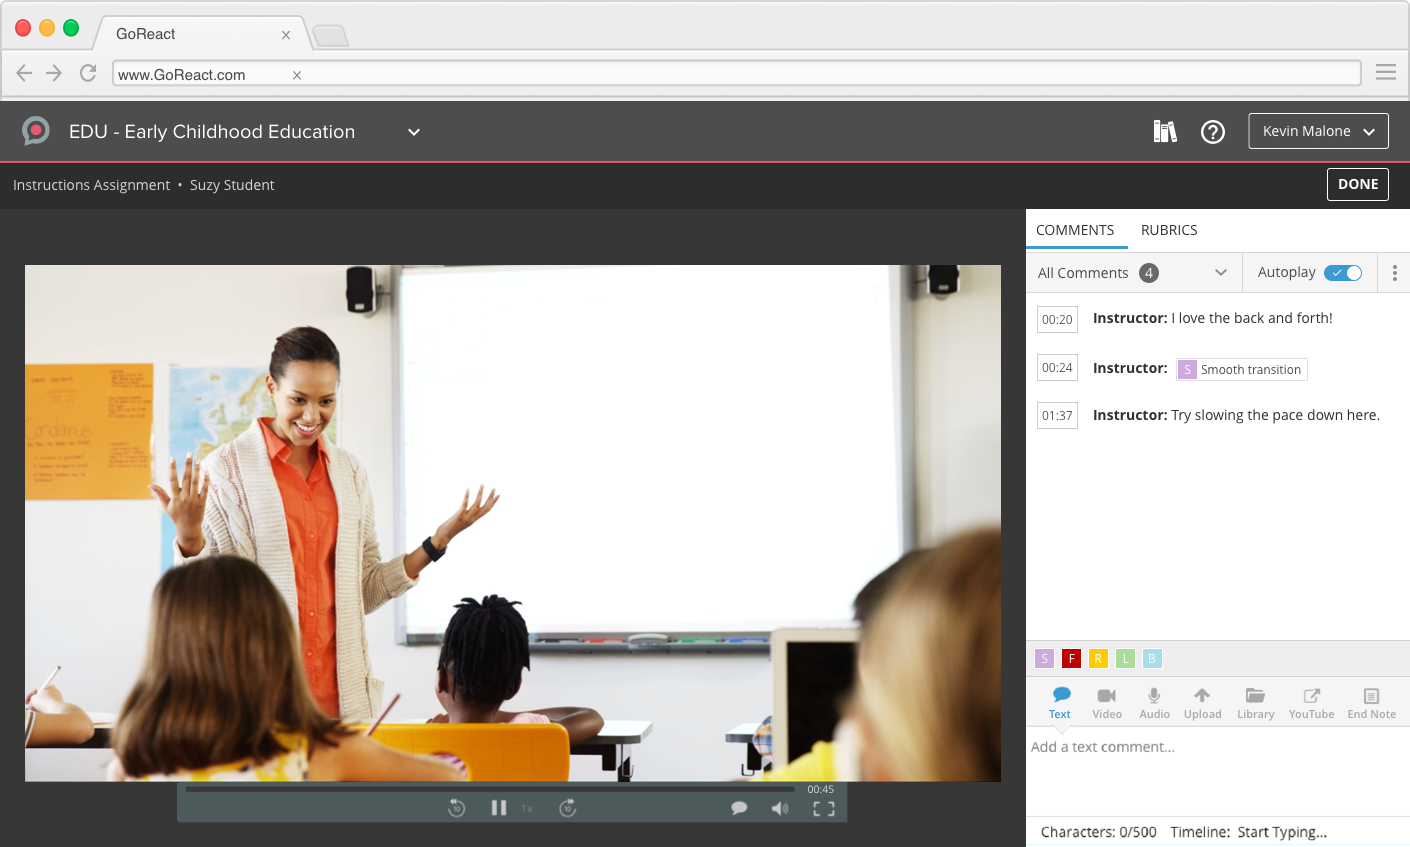The image size is (1410, 847).
Task: Select the red F marker
Action: [x=1071, y=658]
